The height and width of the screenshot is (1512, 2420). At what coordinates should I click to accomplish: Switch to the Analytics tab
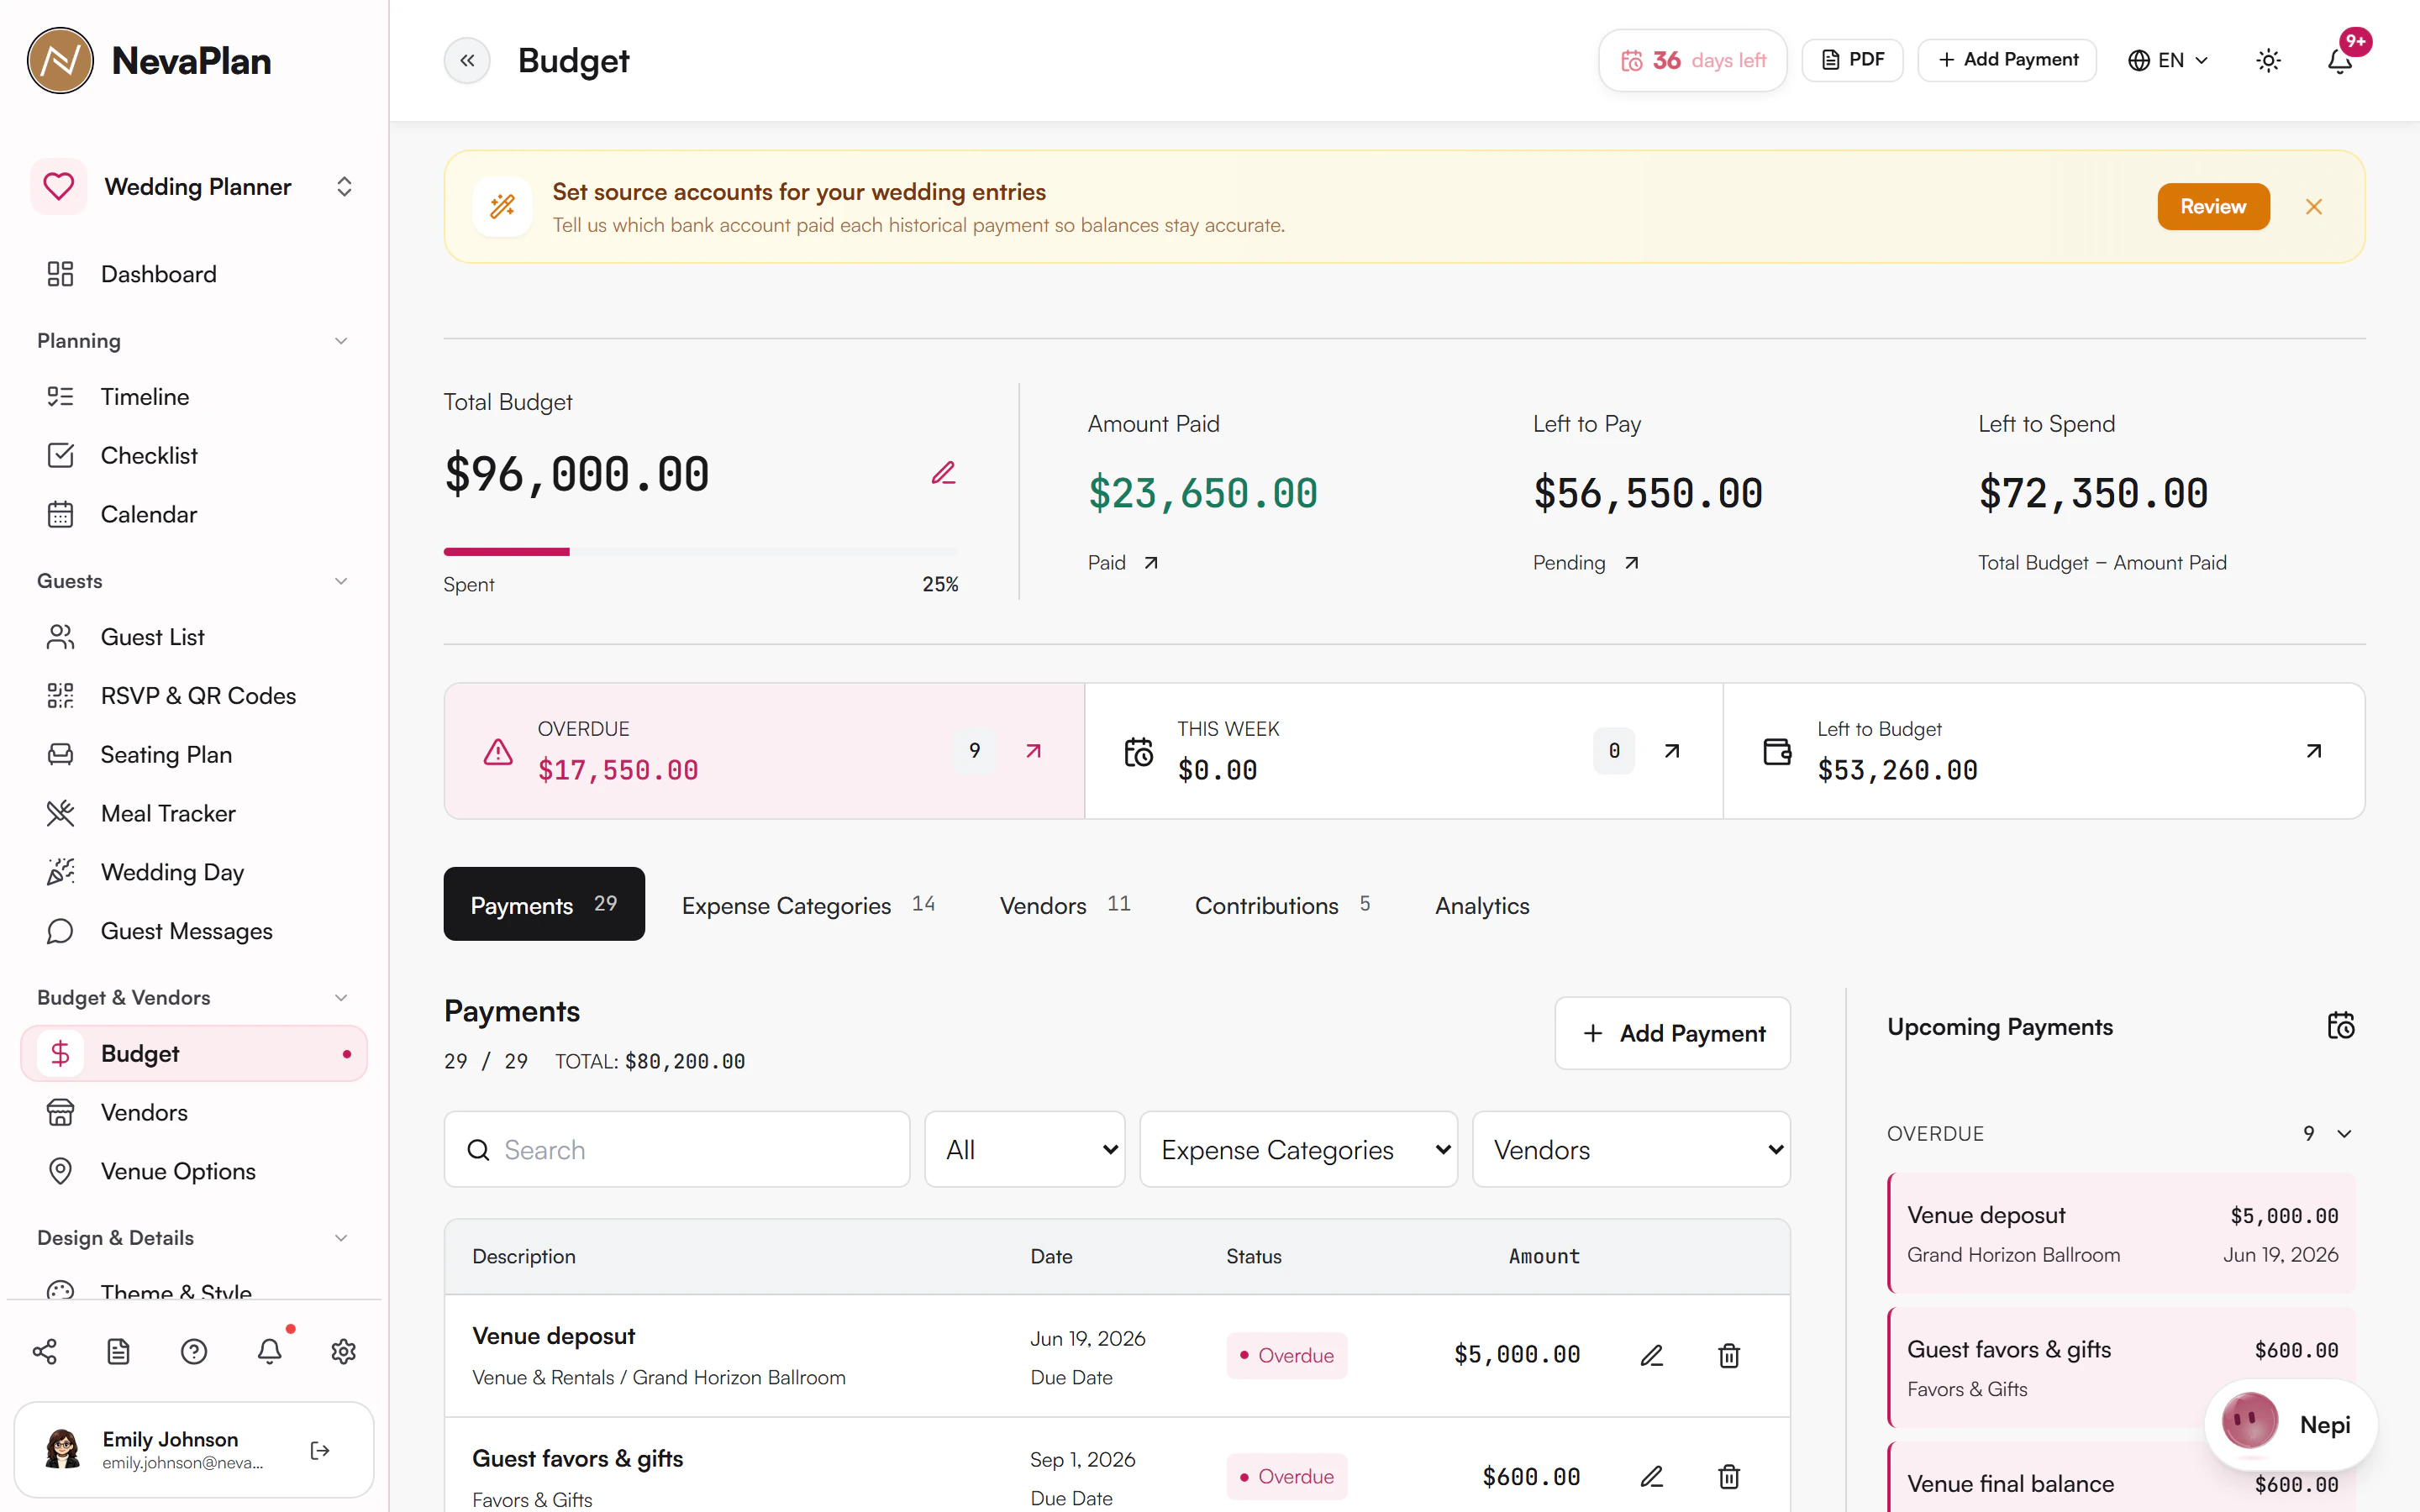[1482, 905]
